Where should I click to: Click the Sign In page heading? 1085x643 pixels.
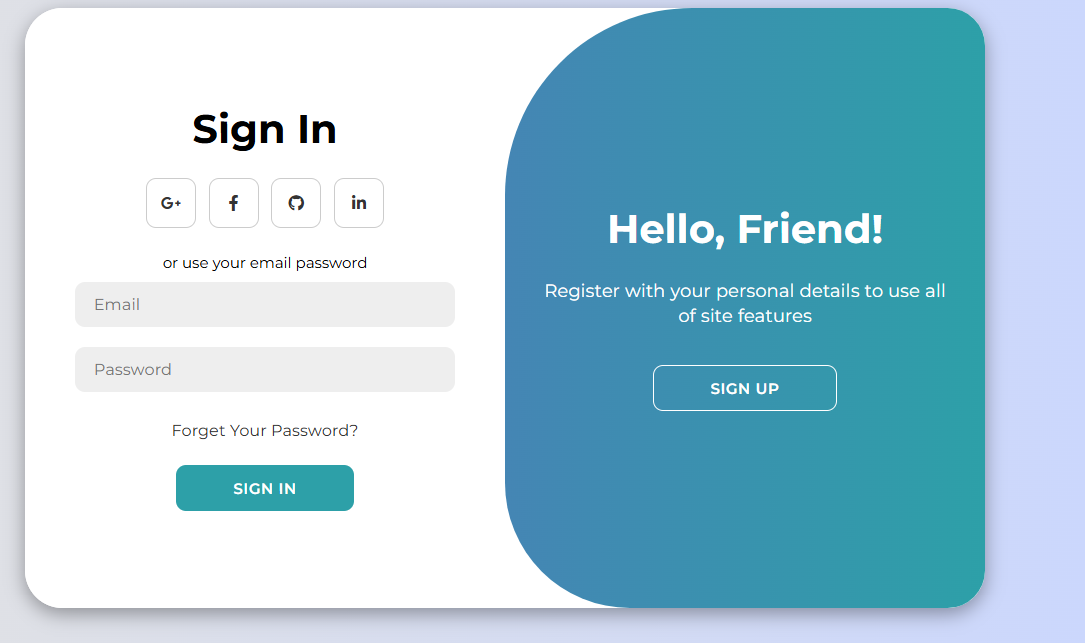264,129
